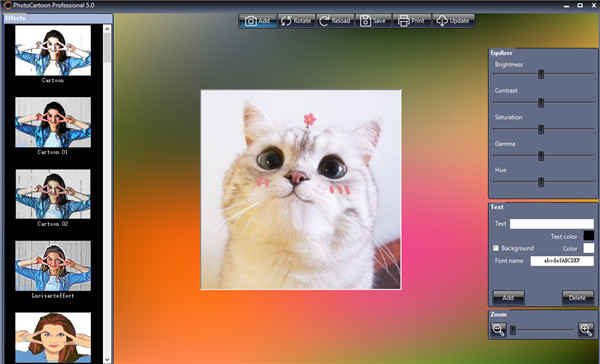Image resolution: width=600 pixels, height=364 pixels.
Task: Click the Add text button
Action: click(x=508, y=297)
